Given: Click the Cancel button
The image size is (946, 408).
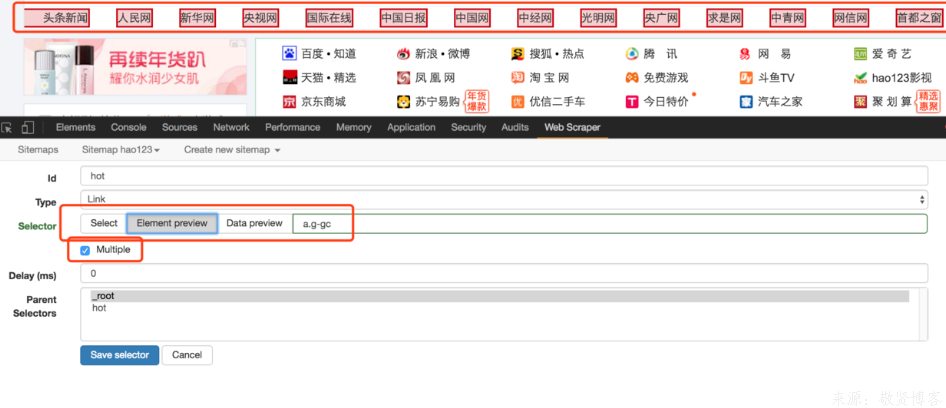Looking at the screenshot, I should pyautogui.click(x=187, y=355).
